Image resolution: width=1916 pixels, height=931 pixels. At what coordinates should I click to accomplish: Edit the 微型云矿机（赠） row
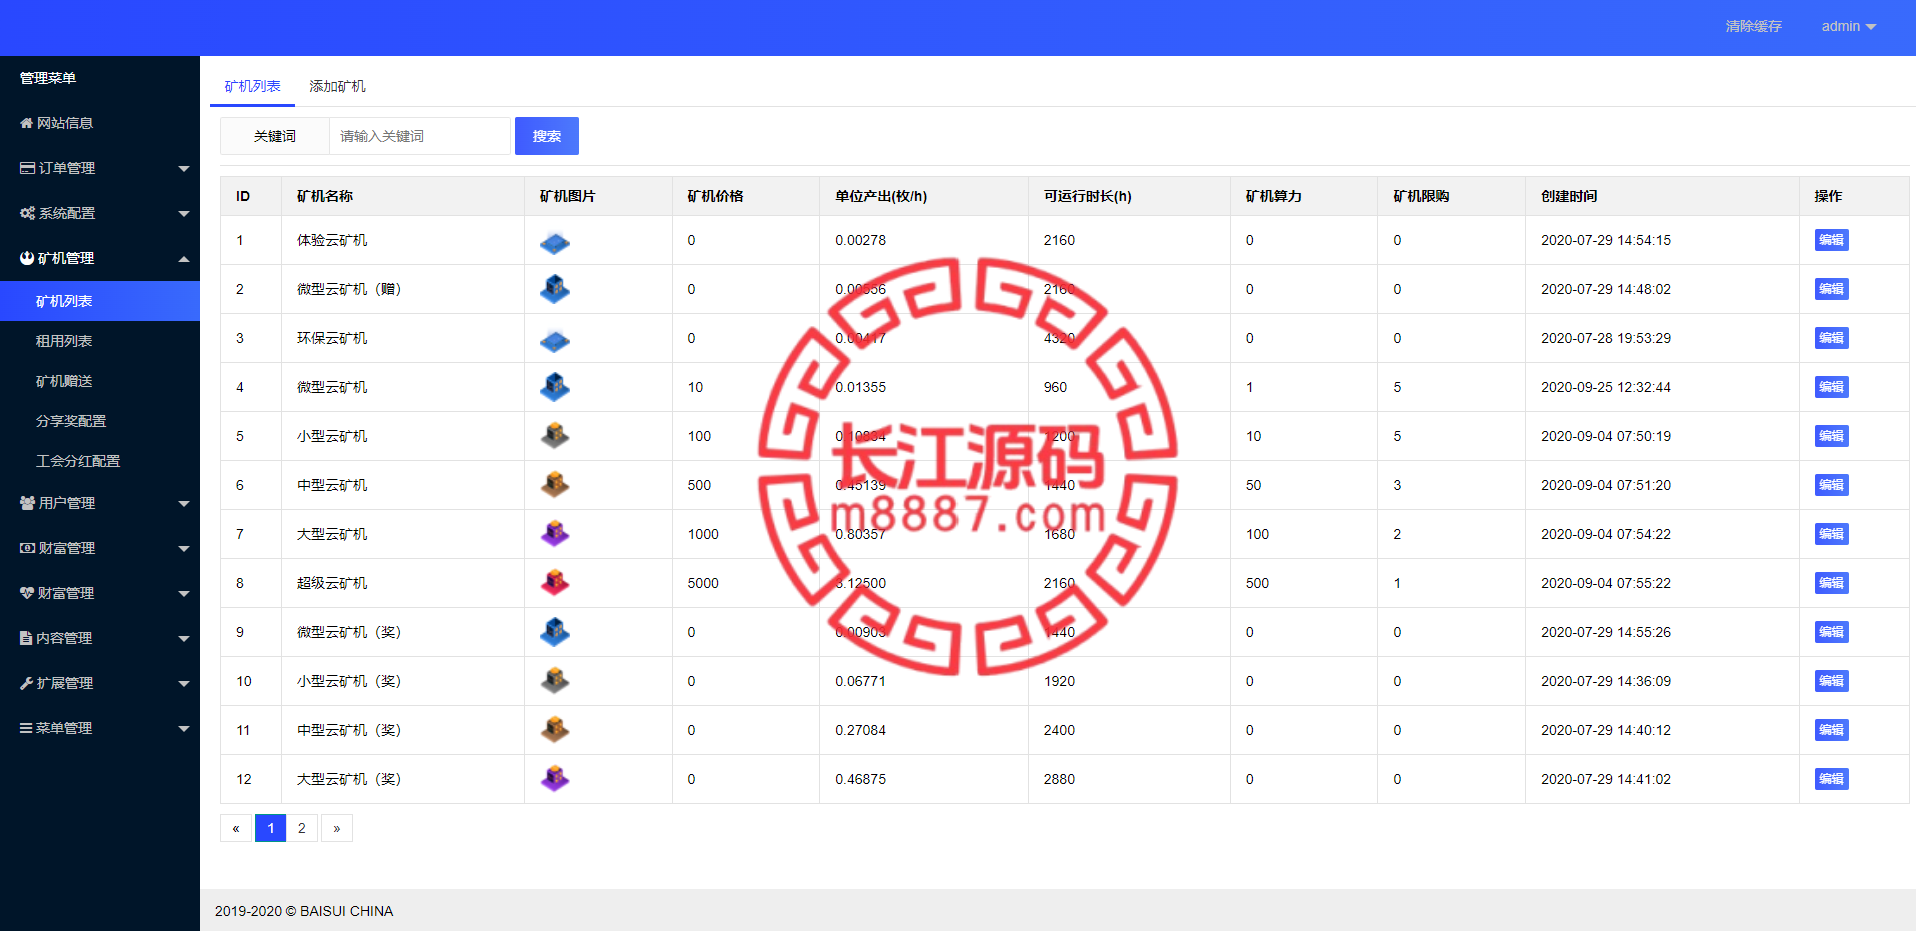click(1831, 289)
